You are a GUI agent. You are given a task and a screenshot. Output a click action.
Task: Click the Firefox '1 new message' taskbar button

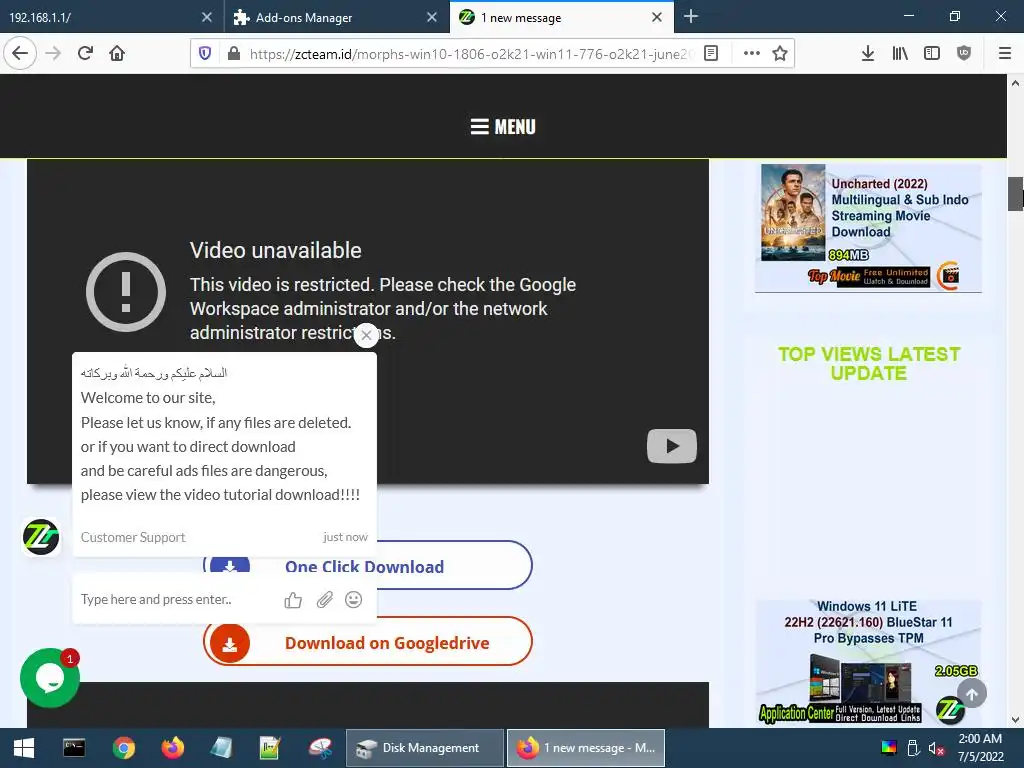[x=586, y=748]
